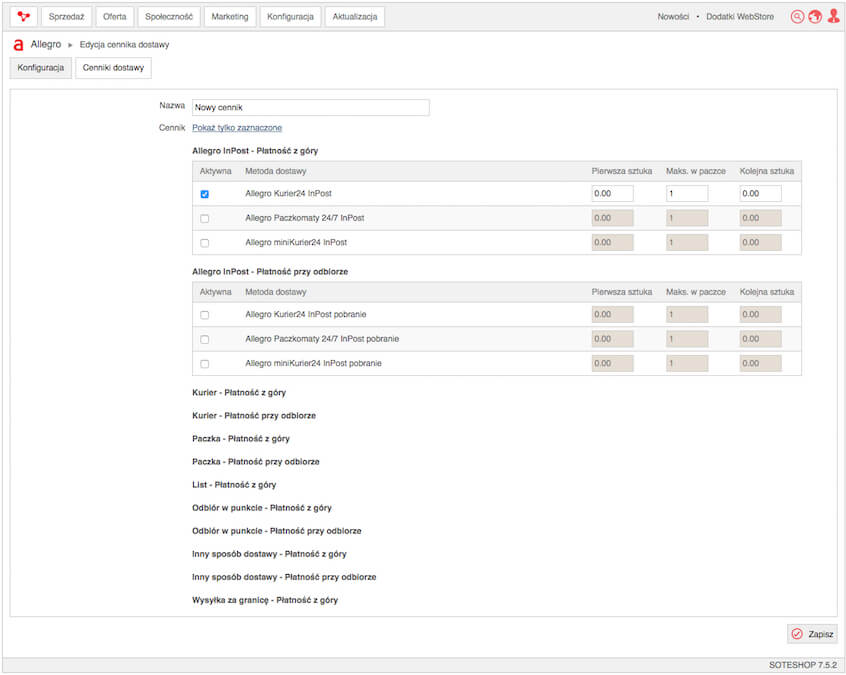
Task: Click the Allegro breadcrumb link
Action: (46, 44)
